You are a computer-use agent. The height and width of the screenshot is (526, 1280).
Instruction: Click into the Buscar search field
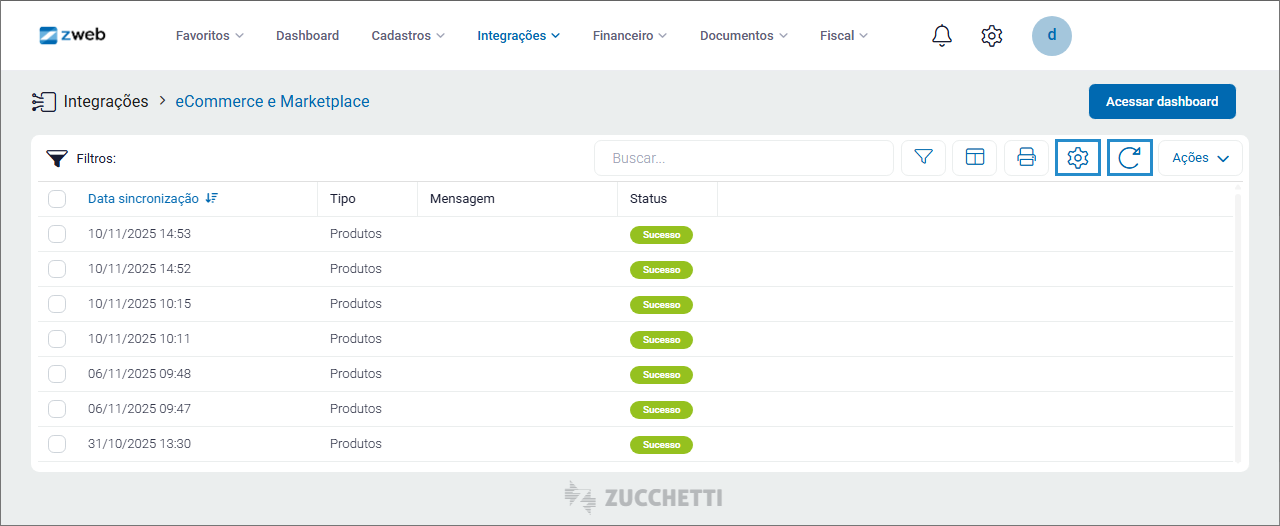(743, 158)
